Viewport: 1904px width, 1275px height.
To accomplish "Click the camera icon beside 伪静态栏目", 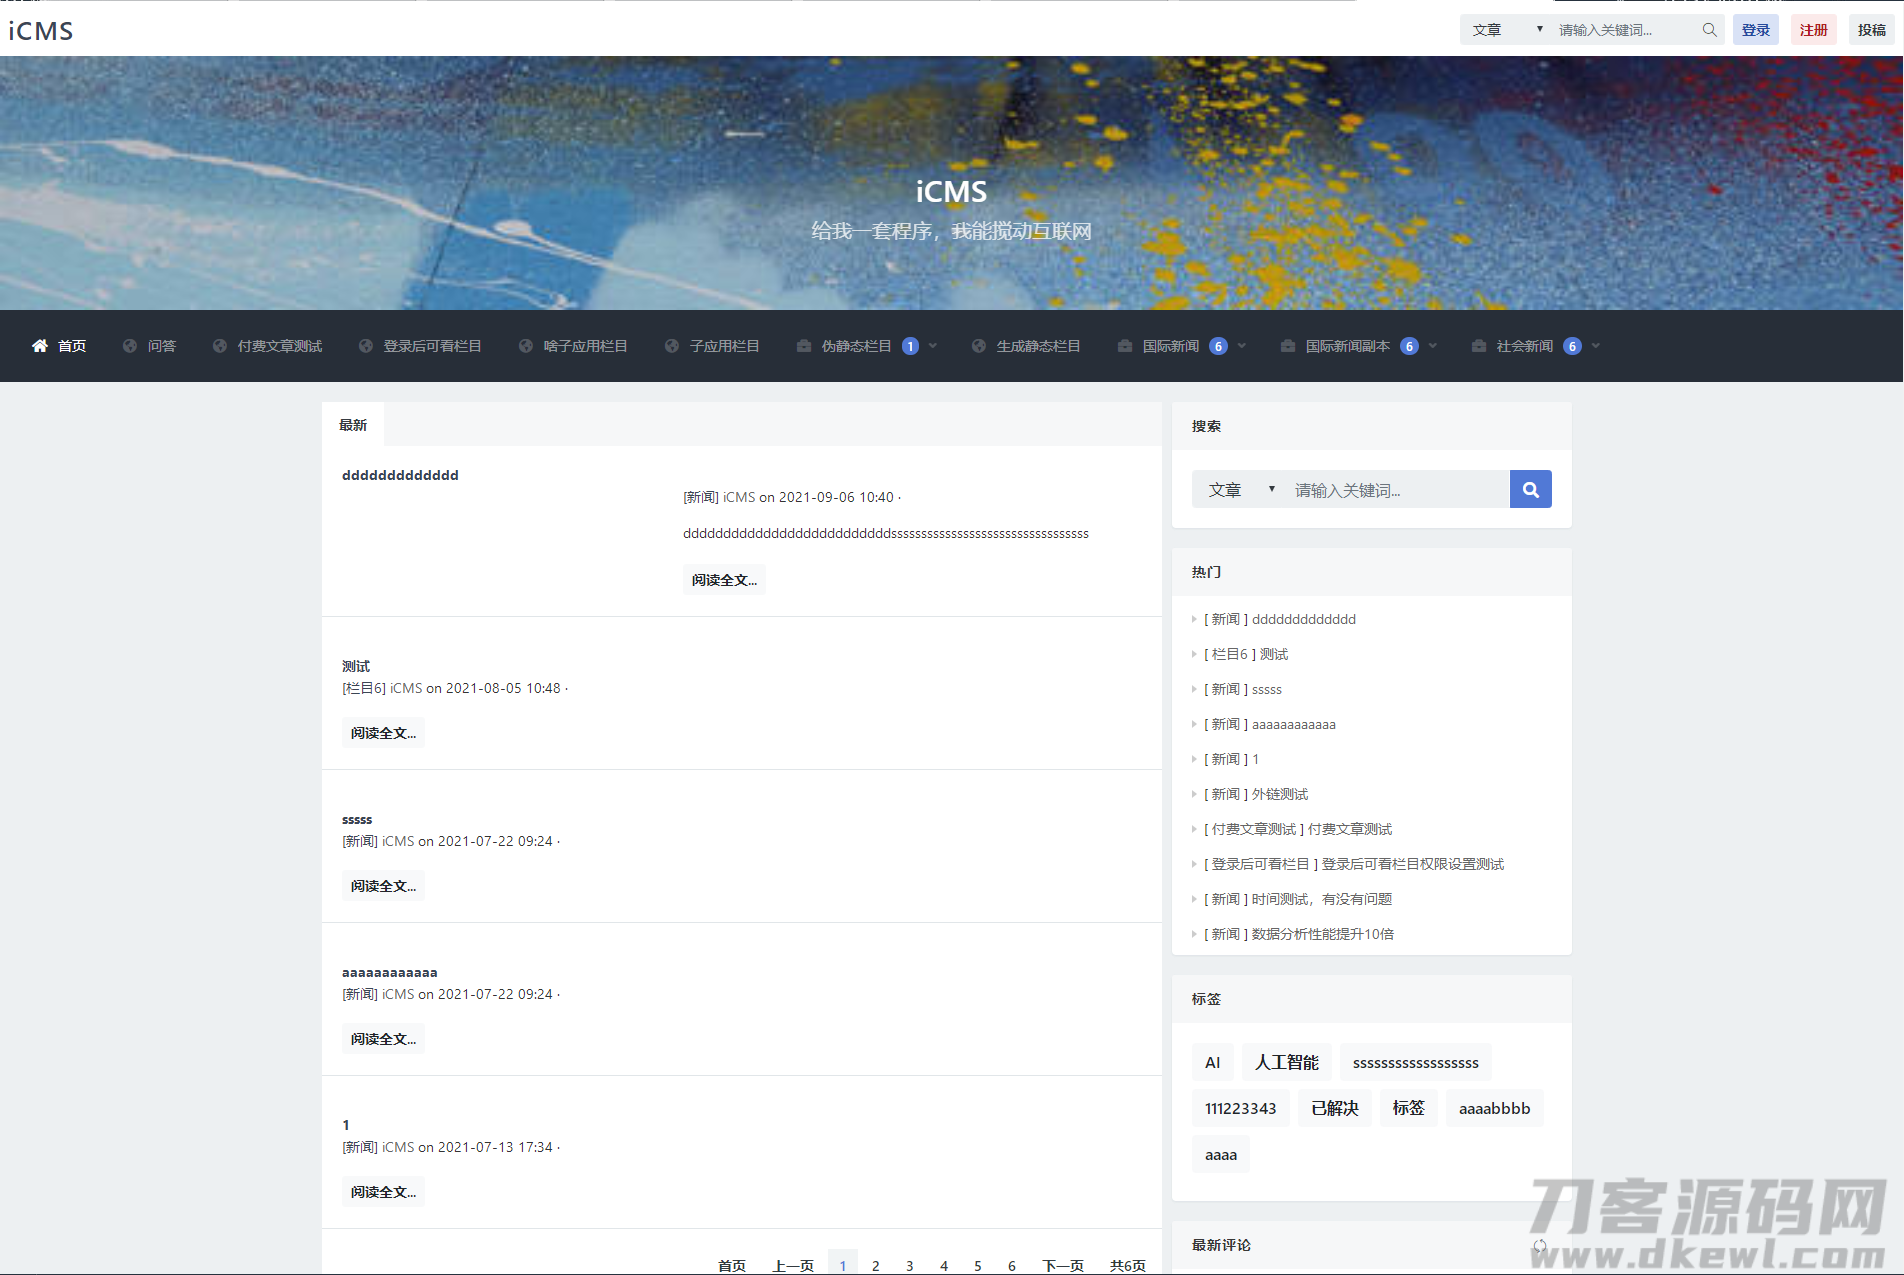I will pyautogui.click(x=803, y=345).
